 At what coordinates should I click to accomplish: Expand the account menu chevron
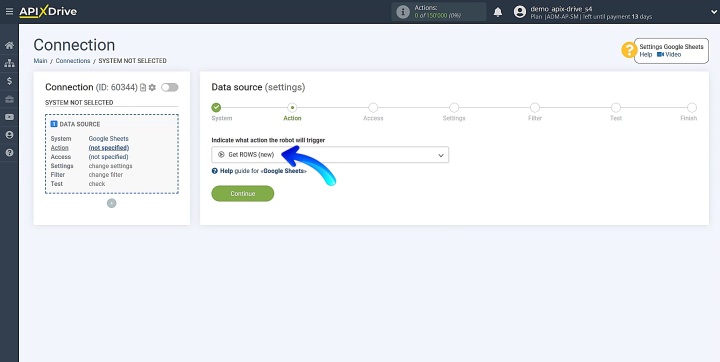pos(713,12)
